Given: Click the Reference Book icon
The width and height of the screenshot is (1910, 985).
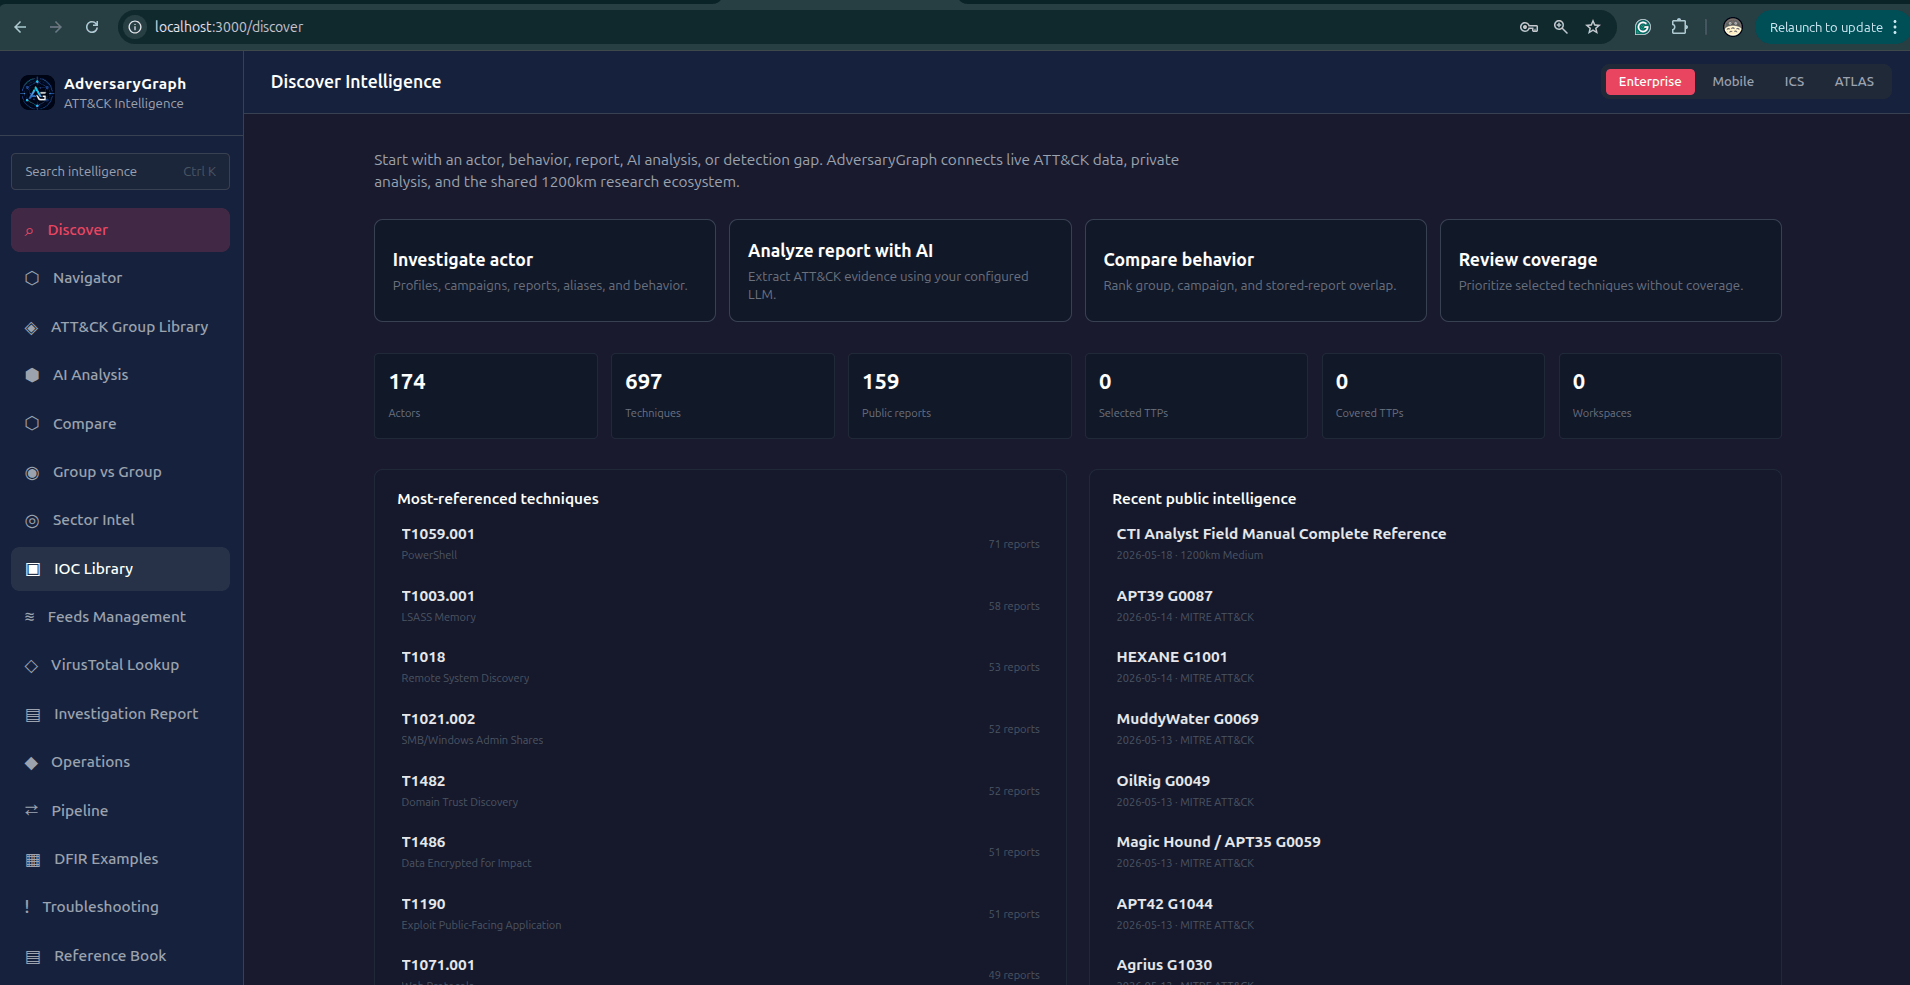Looking at the screenshot, I should click(33, 956).
